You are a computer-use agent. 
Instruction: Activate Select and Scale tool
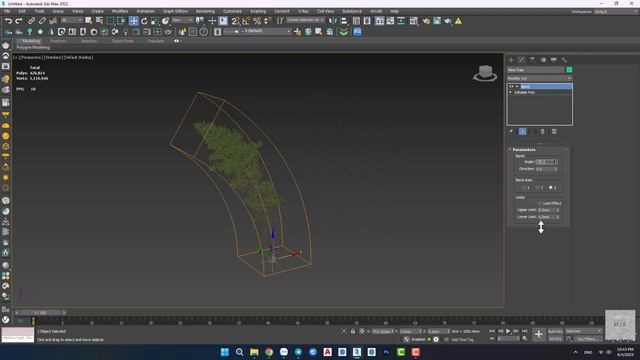(155, 21)
